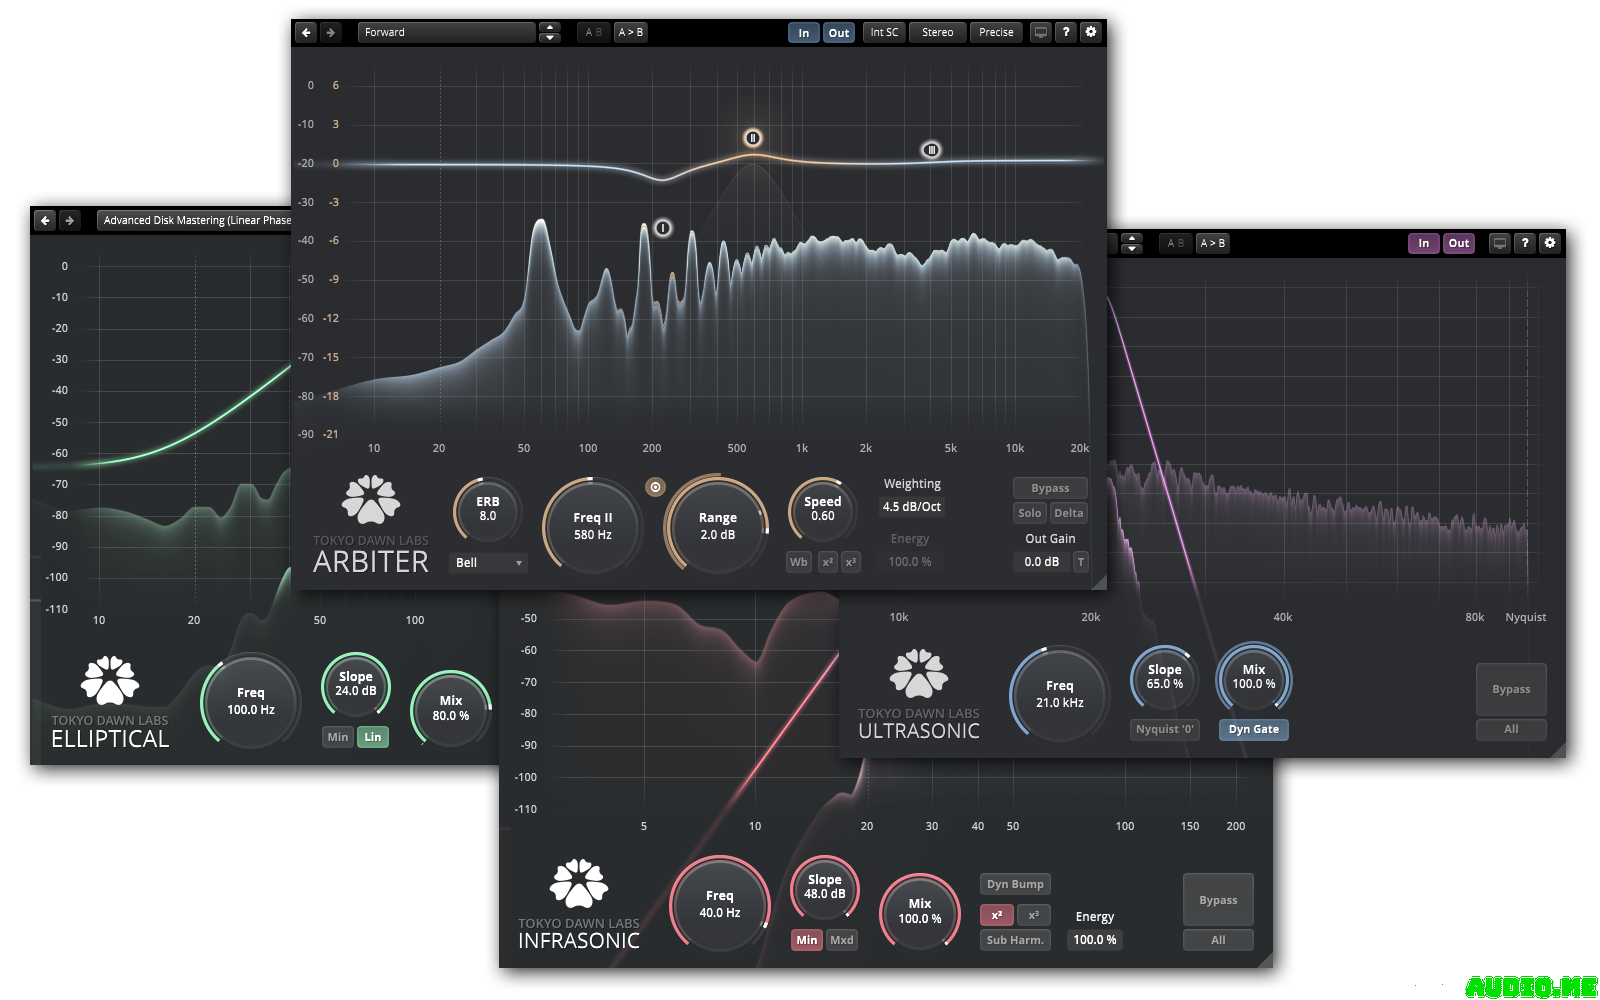Toggle Dyn Gate in Ultrasonic
Viewport: 1600px width, 1000px height.
(x=1253, y=729)
